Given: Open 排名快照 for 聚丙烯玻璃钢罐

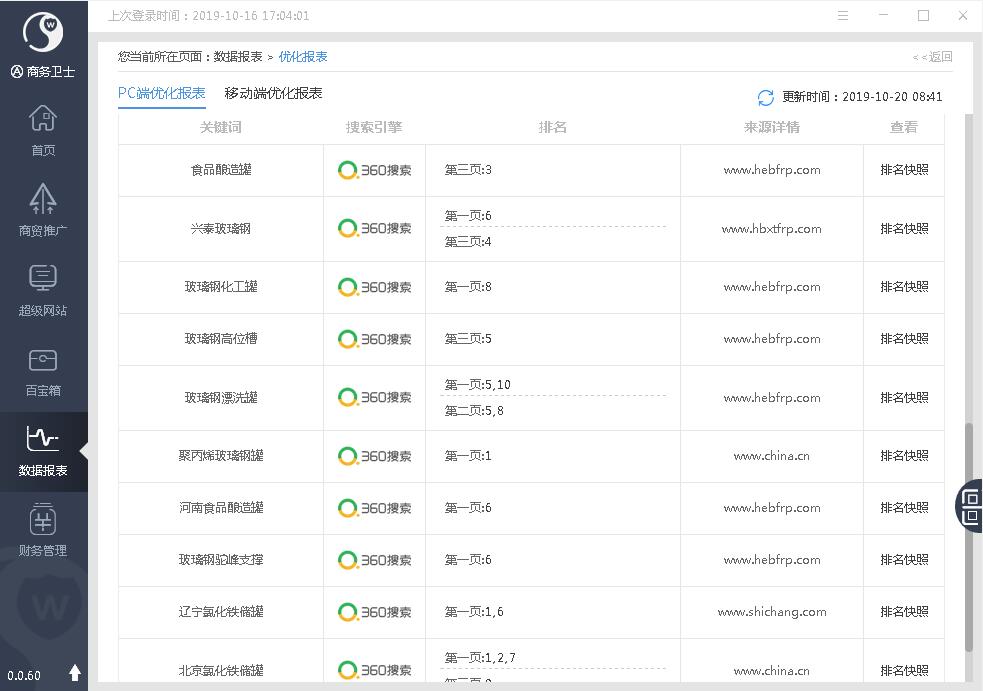Looking at the screenshot, I should click(904, 456).
